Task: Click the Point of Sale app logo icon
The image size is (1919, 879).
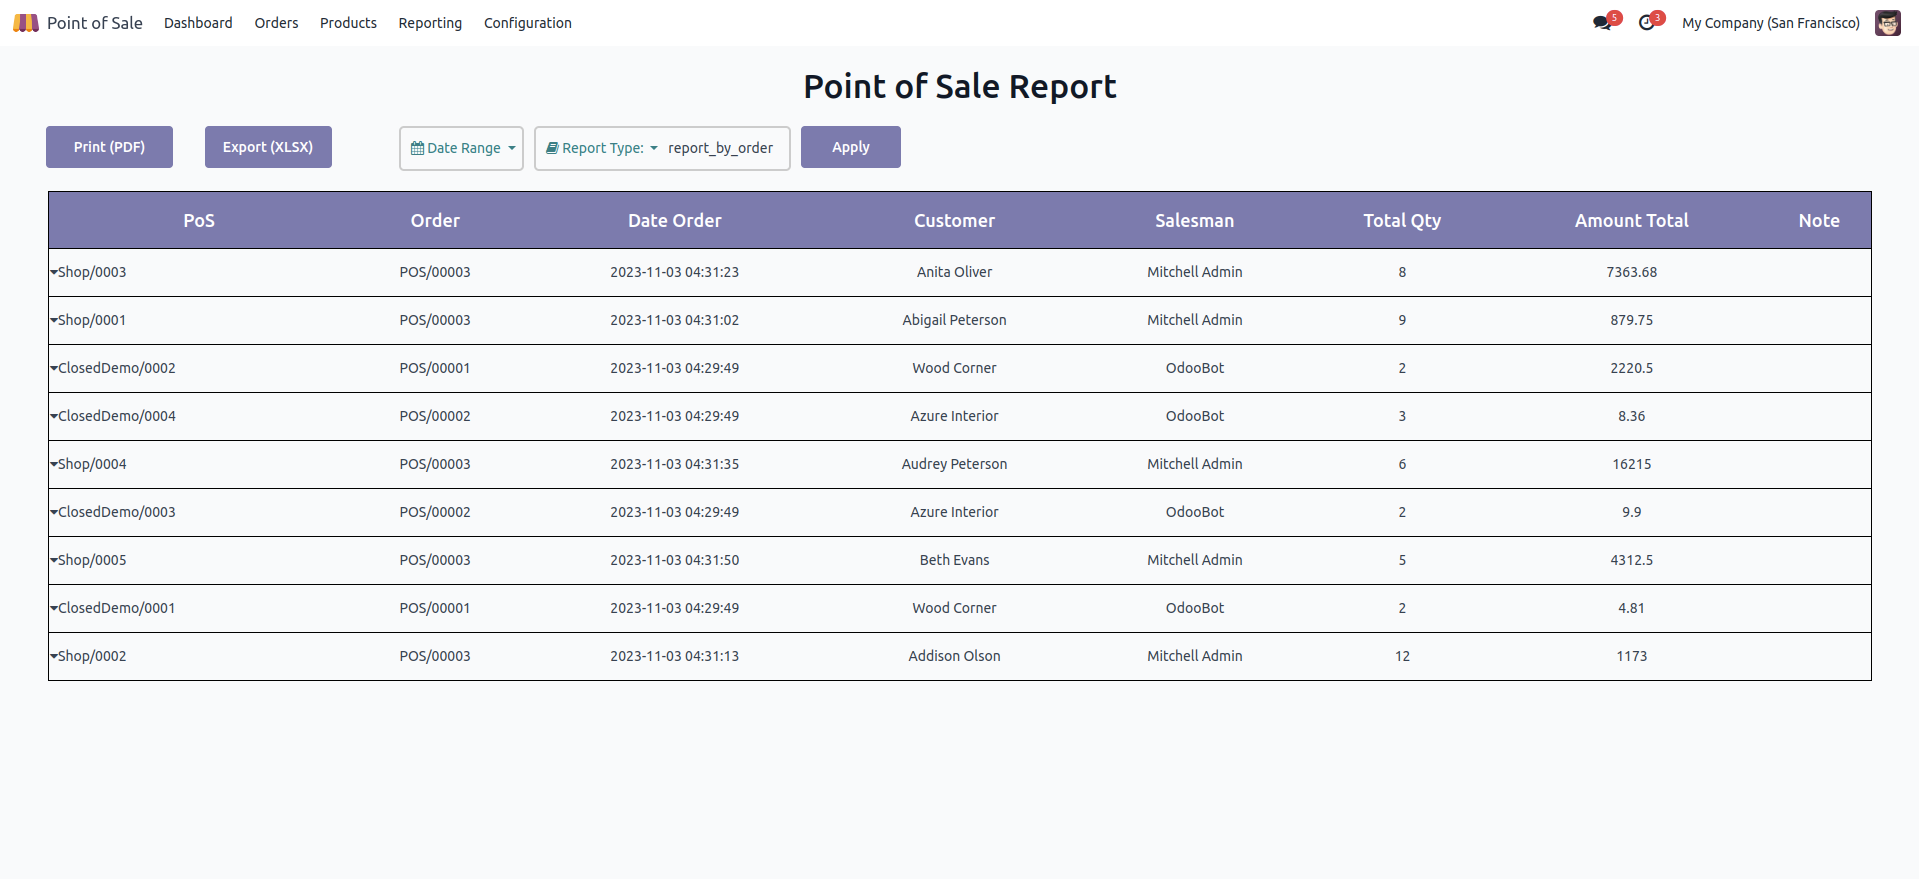Action: (26, 23)
